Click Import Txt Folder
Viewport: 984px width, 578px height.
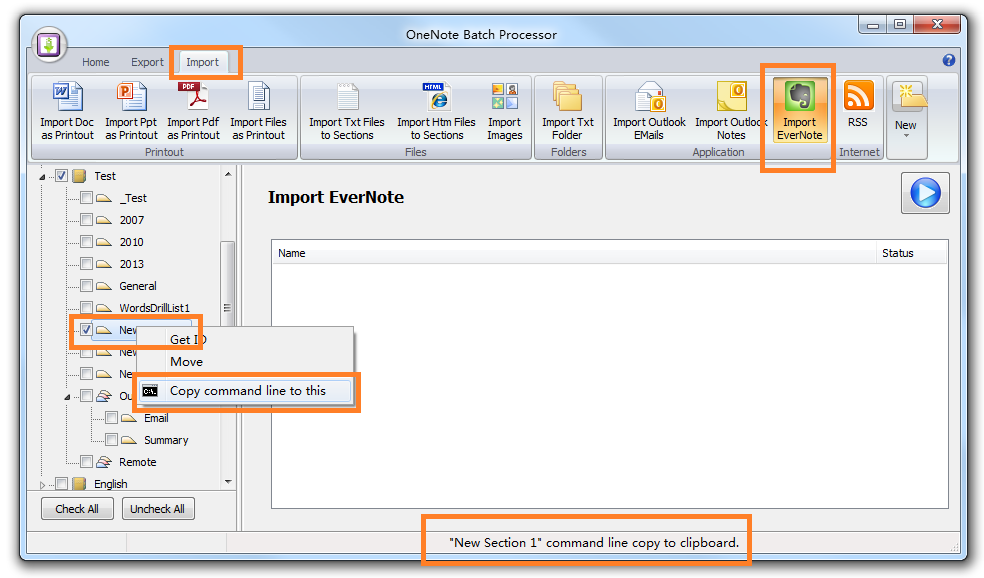click(567, 111)
